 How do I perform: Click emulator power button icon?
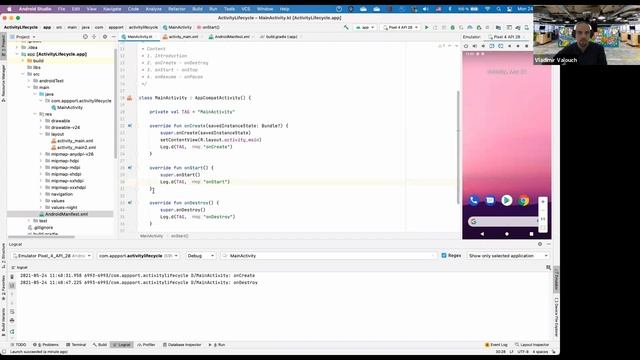[466, 46]
